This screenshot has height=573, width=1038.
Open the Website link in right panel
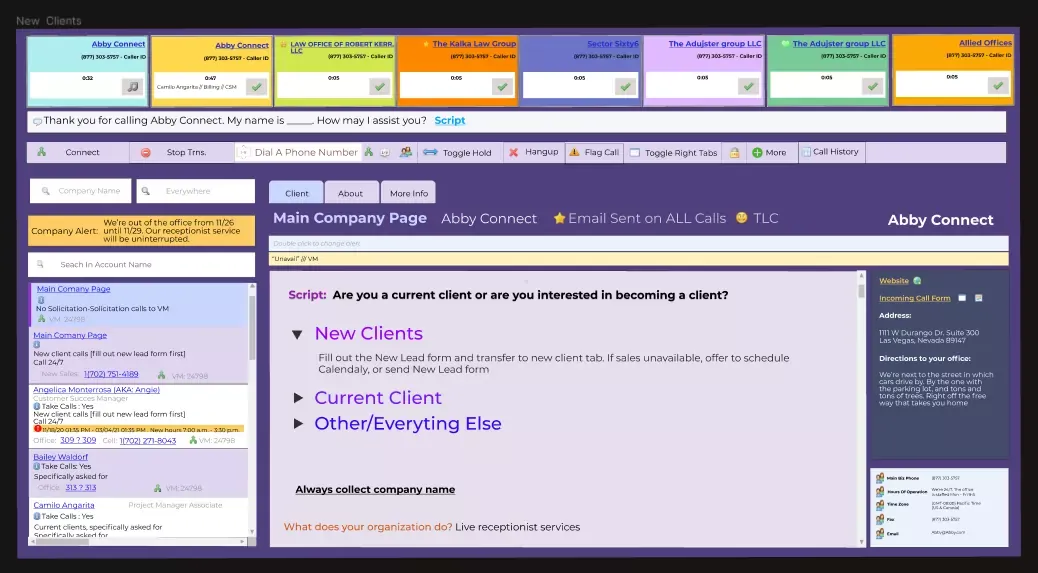click(x=894, y=281)
